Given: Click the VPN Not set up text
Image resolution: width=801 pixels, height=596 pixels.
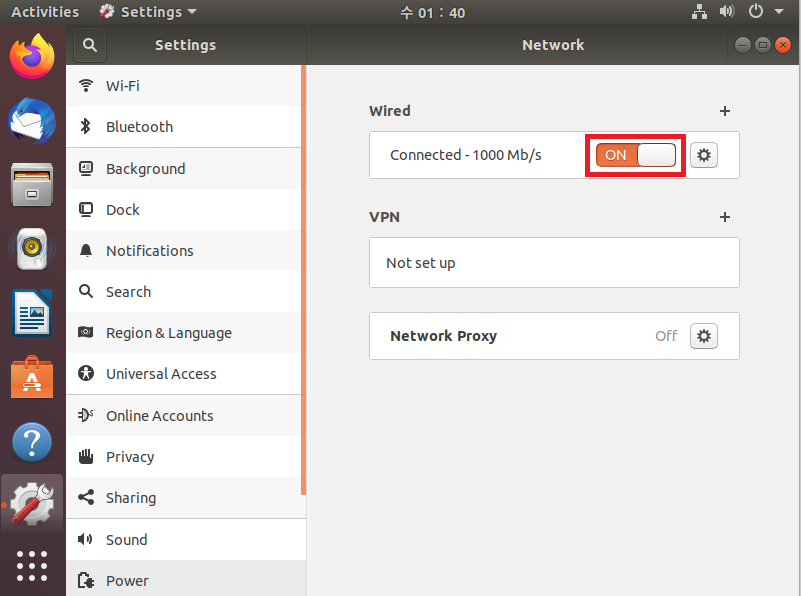Looking at the screenshot, I should (420, 263).
